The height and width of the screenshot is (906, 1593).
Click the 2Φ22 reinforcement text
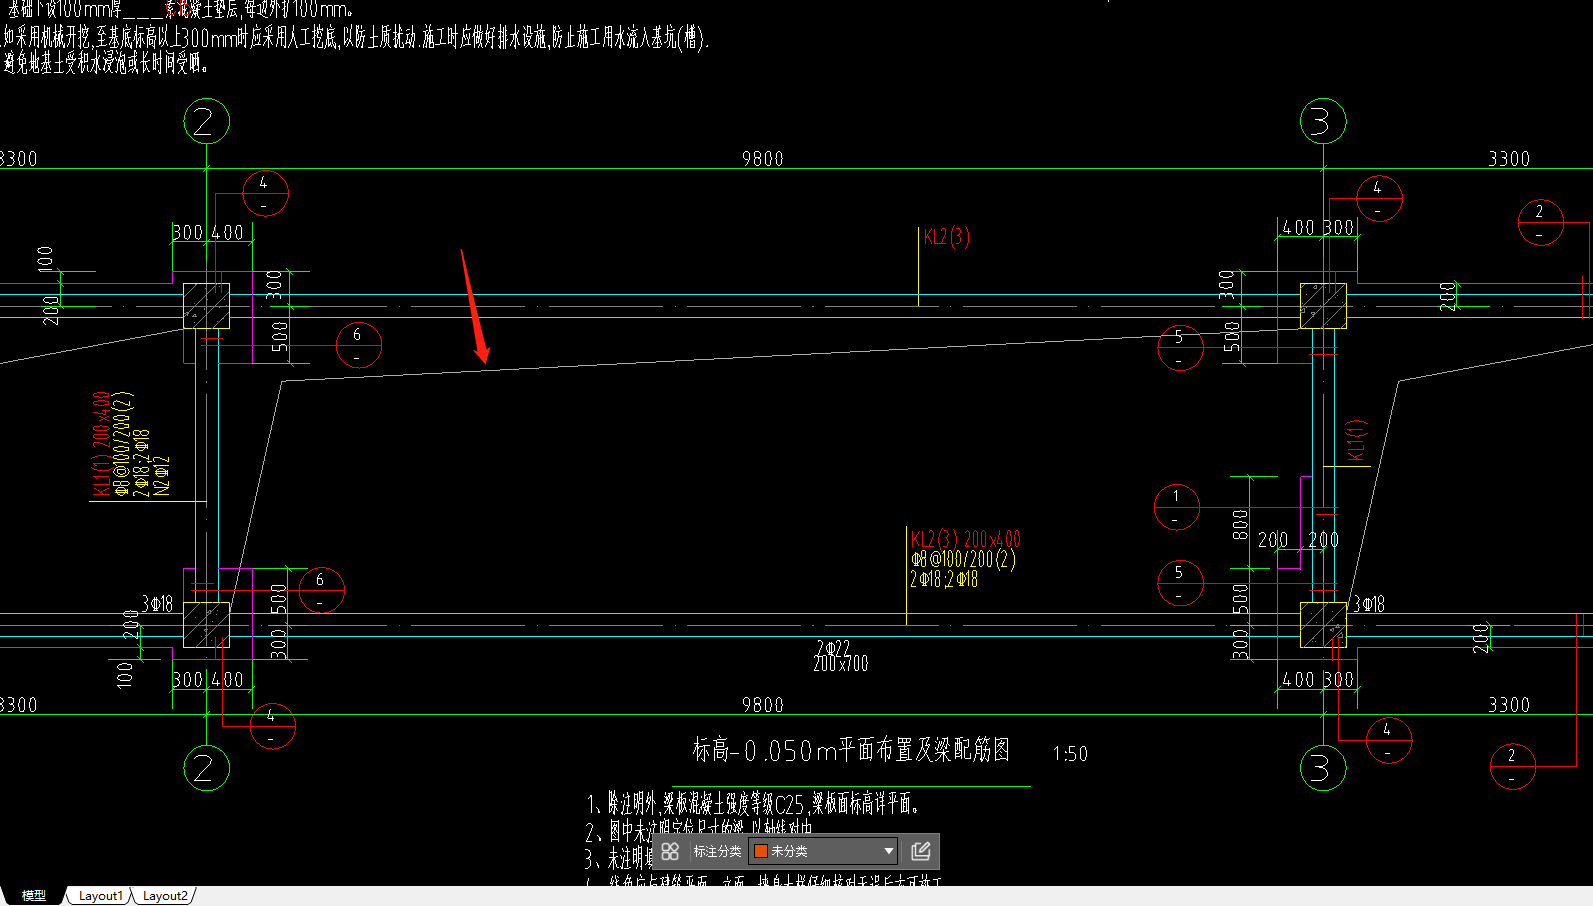point(833,648)
